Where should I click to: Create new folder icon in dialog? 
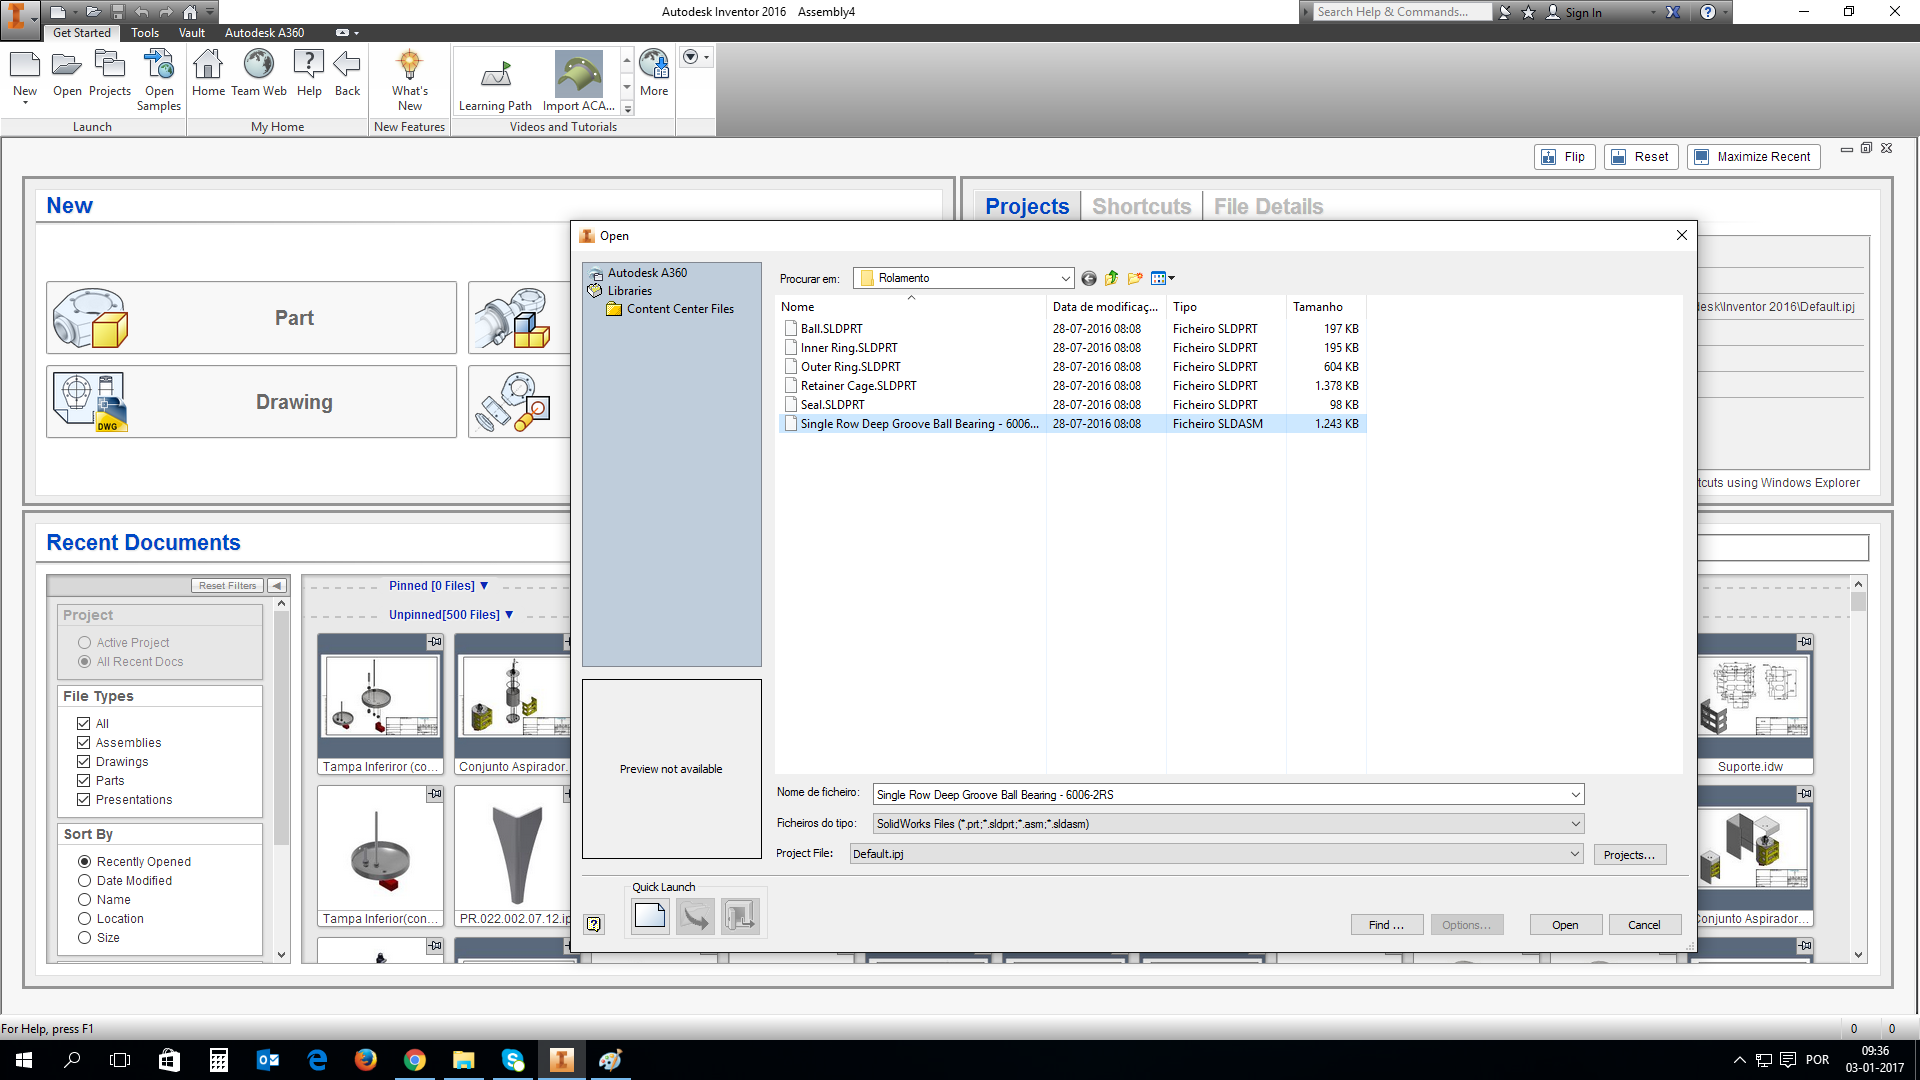point(1135,279)
